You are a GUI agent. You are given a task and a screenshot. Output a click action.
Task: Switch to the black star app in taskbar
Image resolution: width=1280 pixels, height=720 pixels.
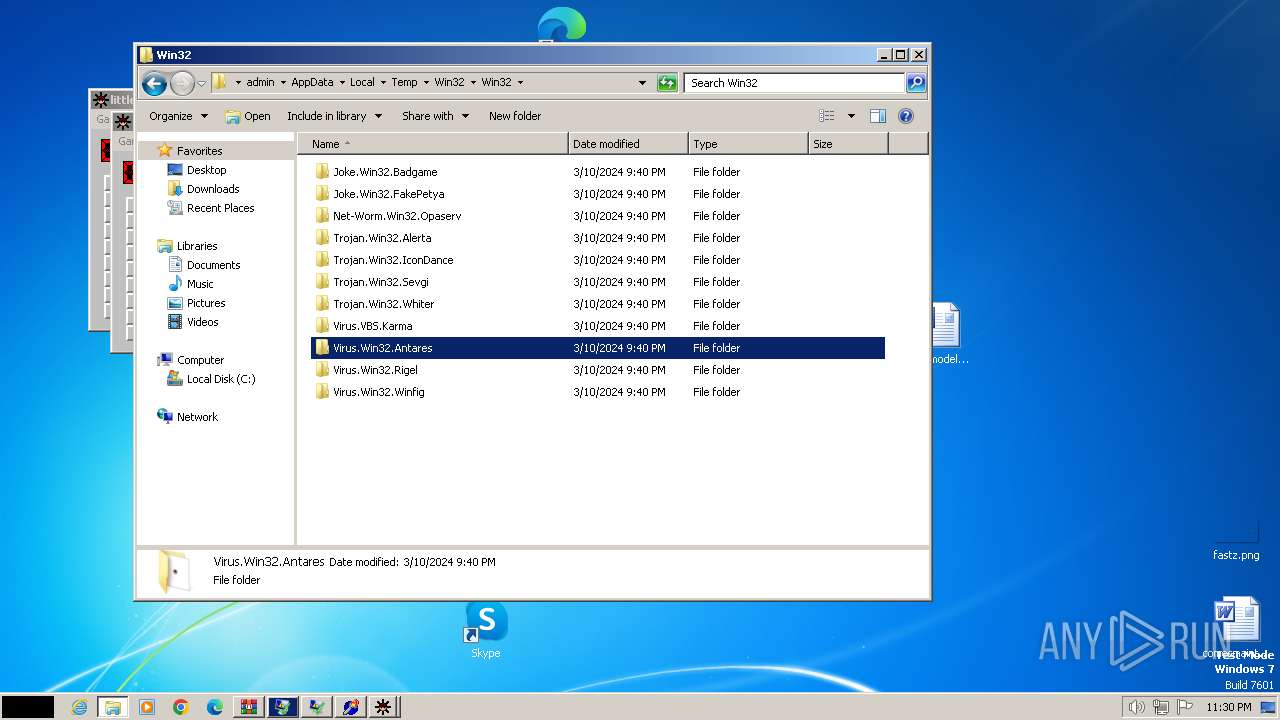[x=383, y=707]
